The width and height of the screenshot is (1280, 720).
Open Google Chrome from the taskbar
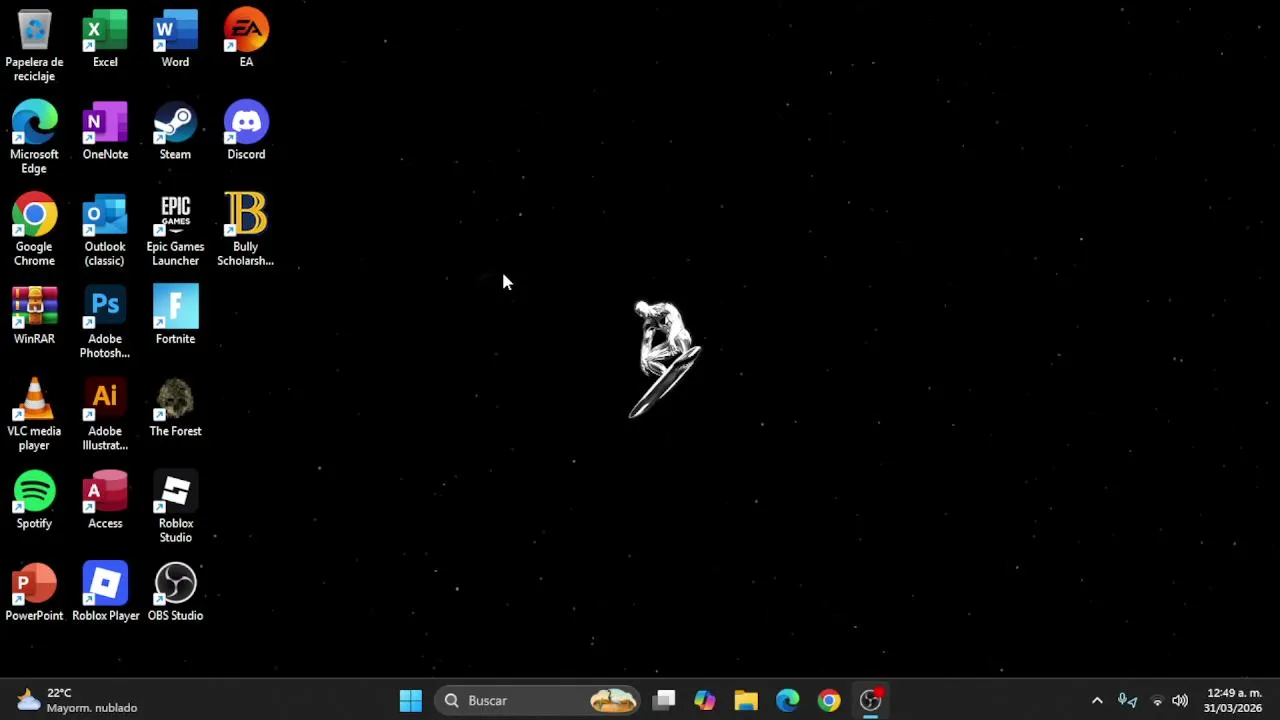tap(829, 700)
